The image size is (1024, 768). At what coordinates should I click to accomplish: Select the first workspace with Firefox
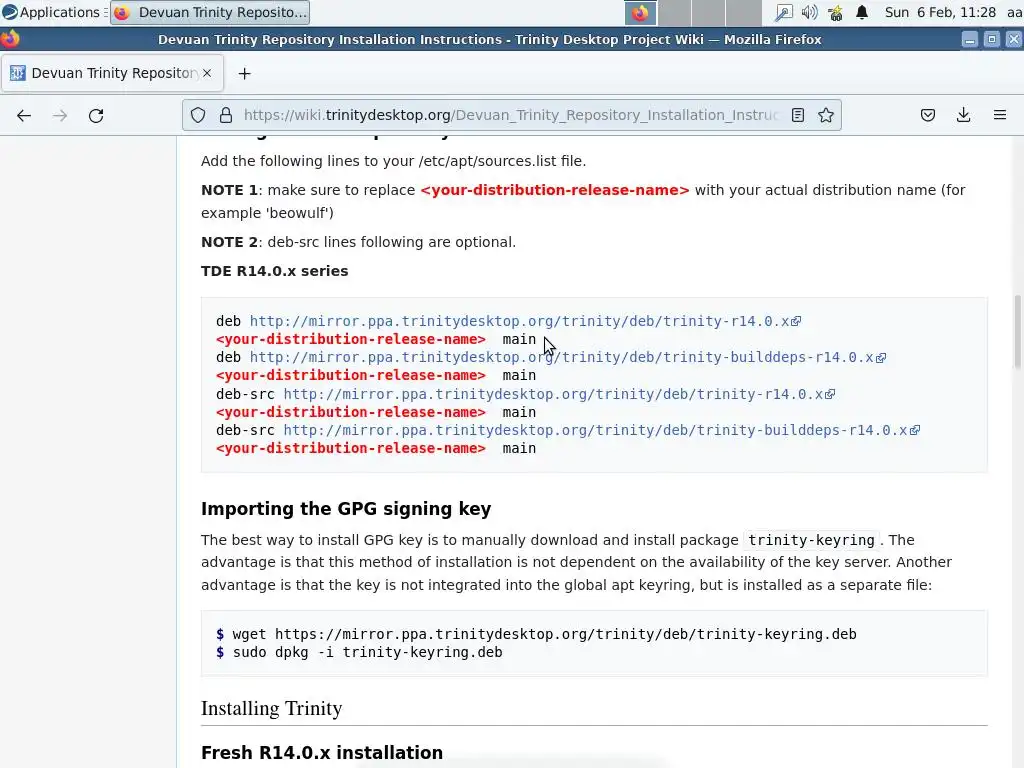pos(640,12)
